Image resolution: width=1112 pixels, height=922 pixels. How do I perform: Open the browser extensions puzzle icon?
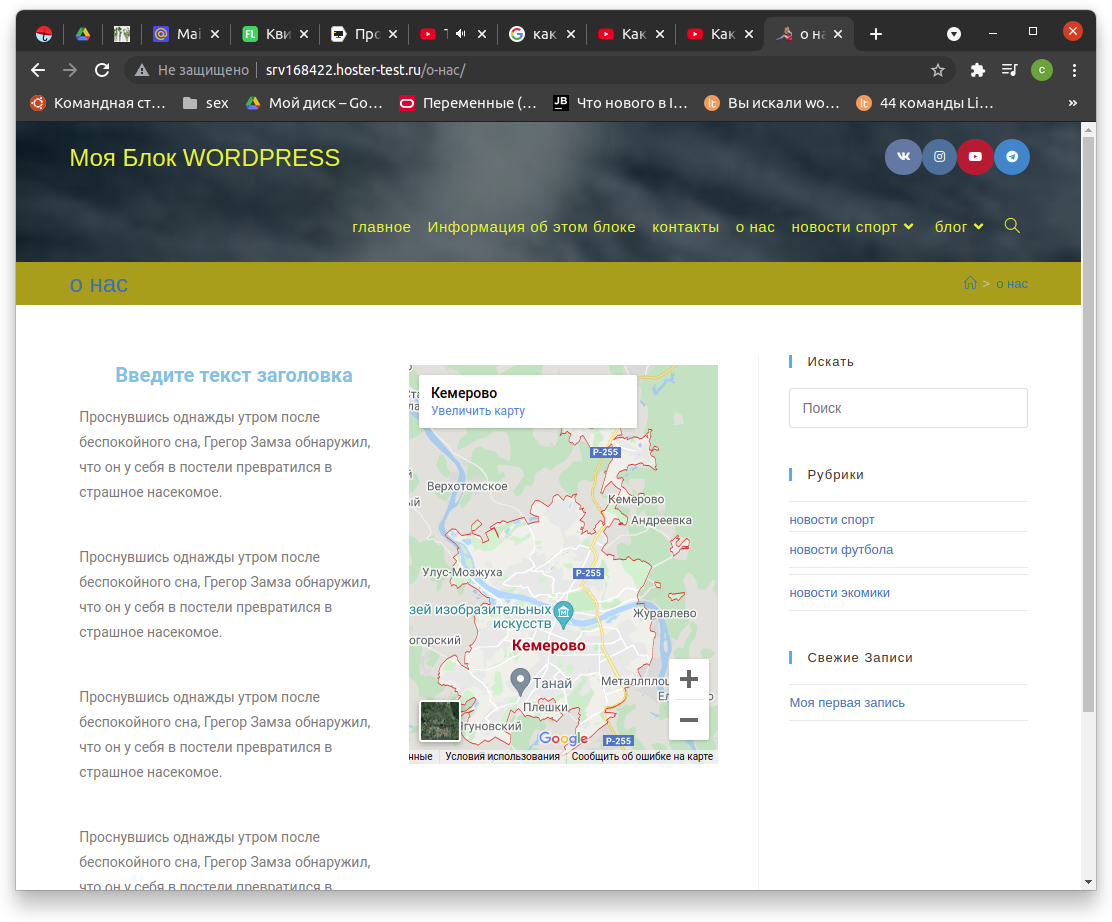(x=977, y=70)
